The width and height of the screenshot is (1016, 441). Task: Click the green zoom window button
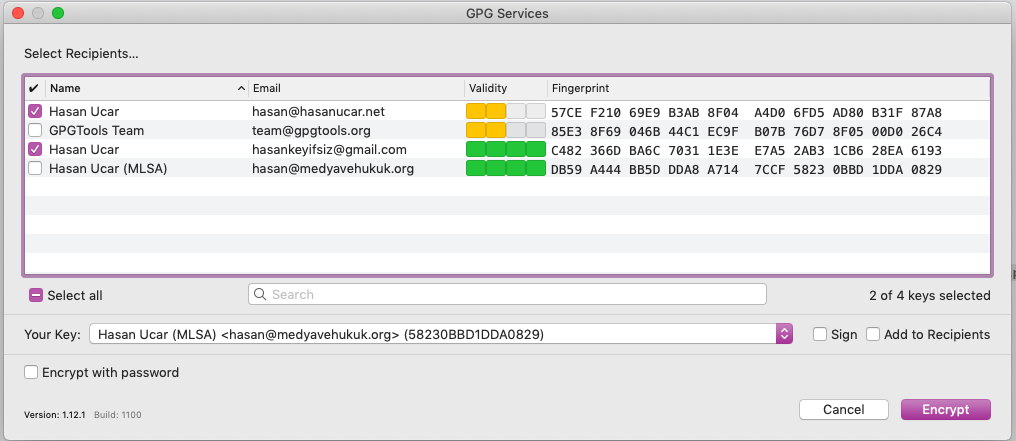58,14
